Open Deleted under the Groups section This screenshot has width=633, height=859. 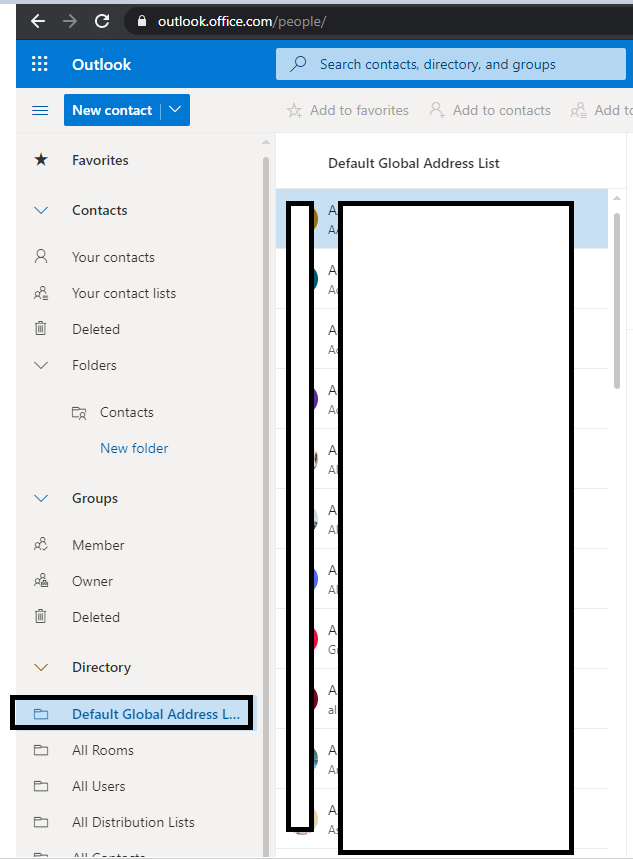(x=96, y=617)
